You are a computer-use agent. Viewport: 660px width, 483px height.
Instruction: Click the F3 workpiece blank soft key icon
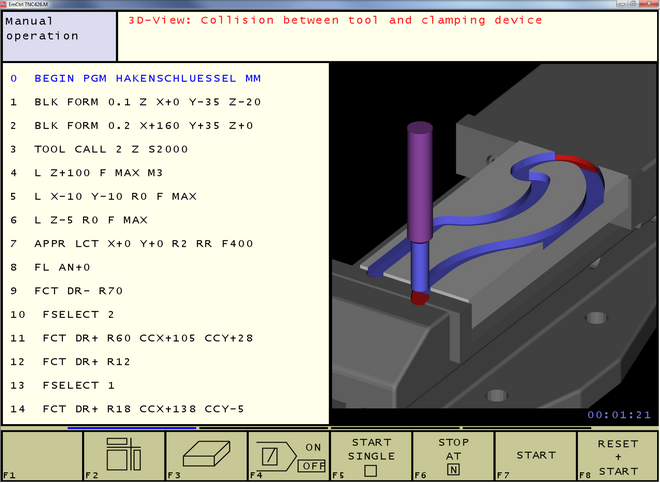point(206,455)
